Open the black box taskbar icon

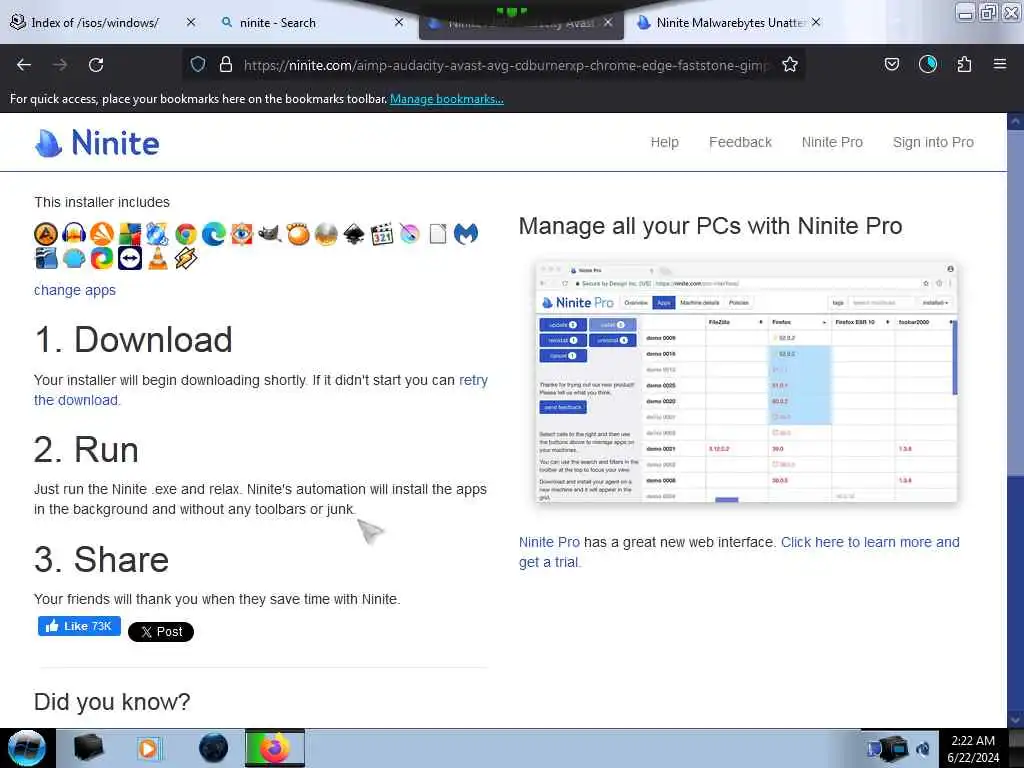click(89, 748)
